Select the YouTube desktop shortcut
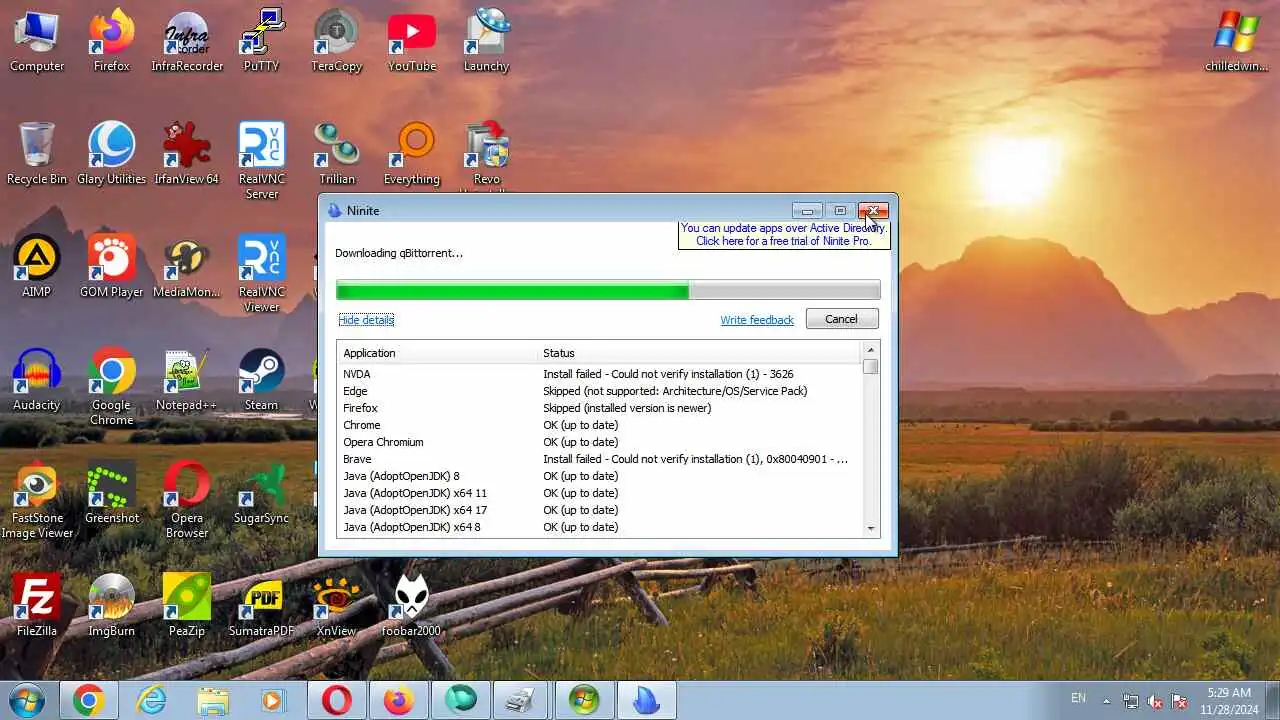 412,40
